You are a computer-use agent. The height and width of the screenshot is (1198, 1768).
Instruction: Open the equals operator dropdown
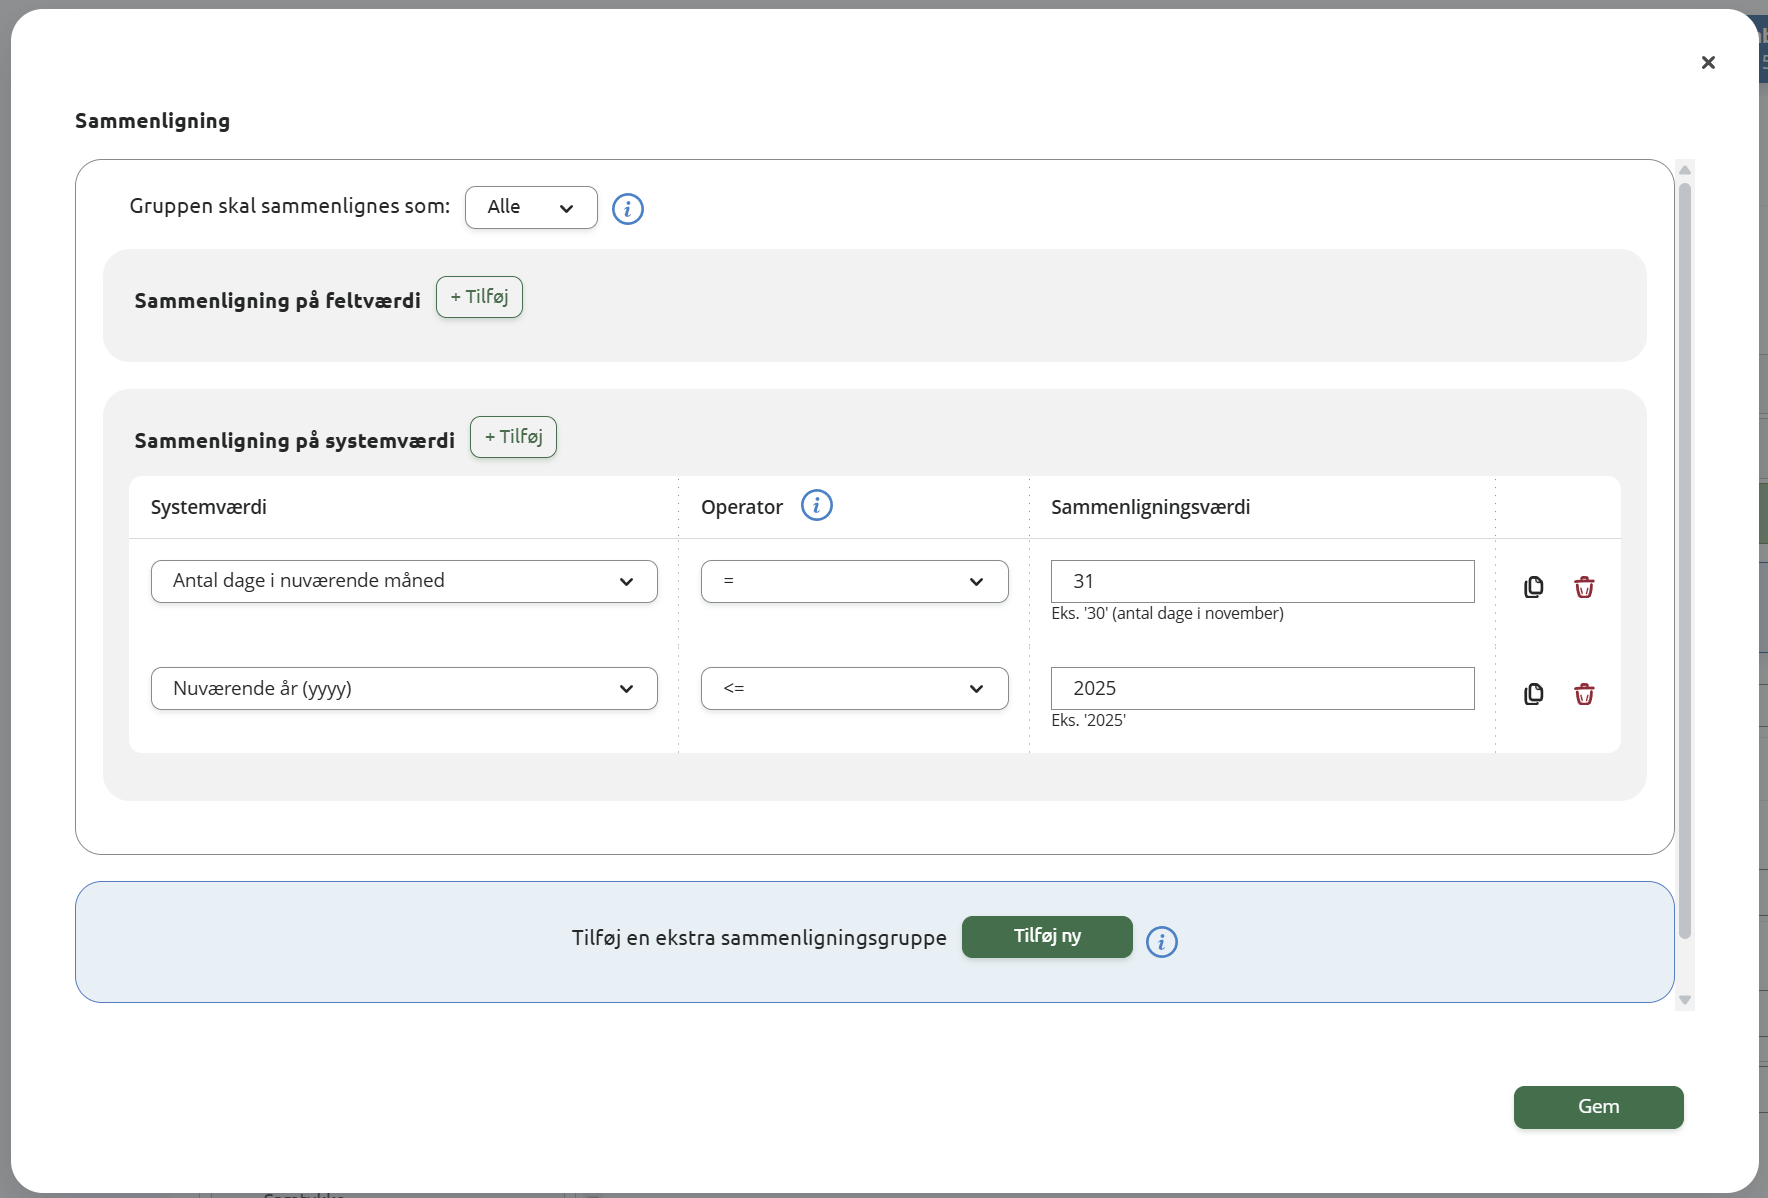pos(854,581)
